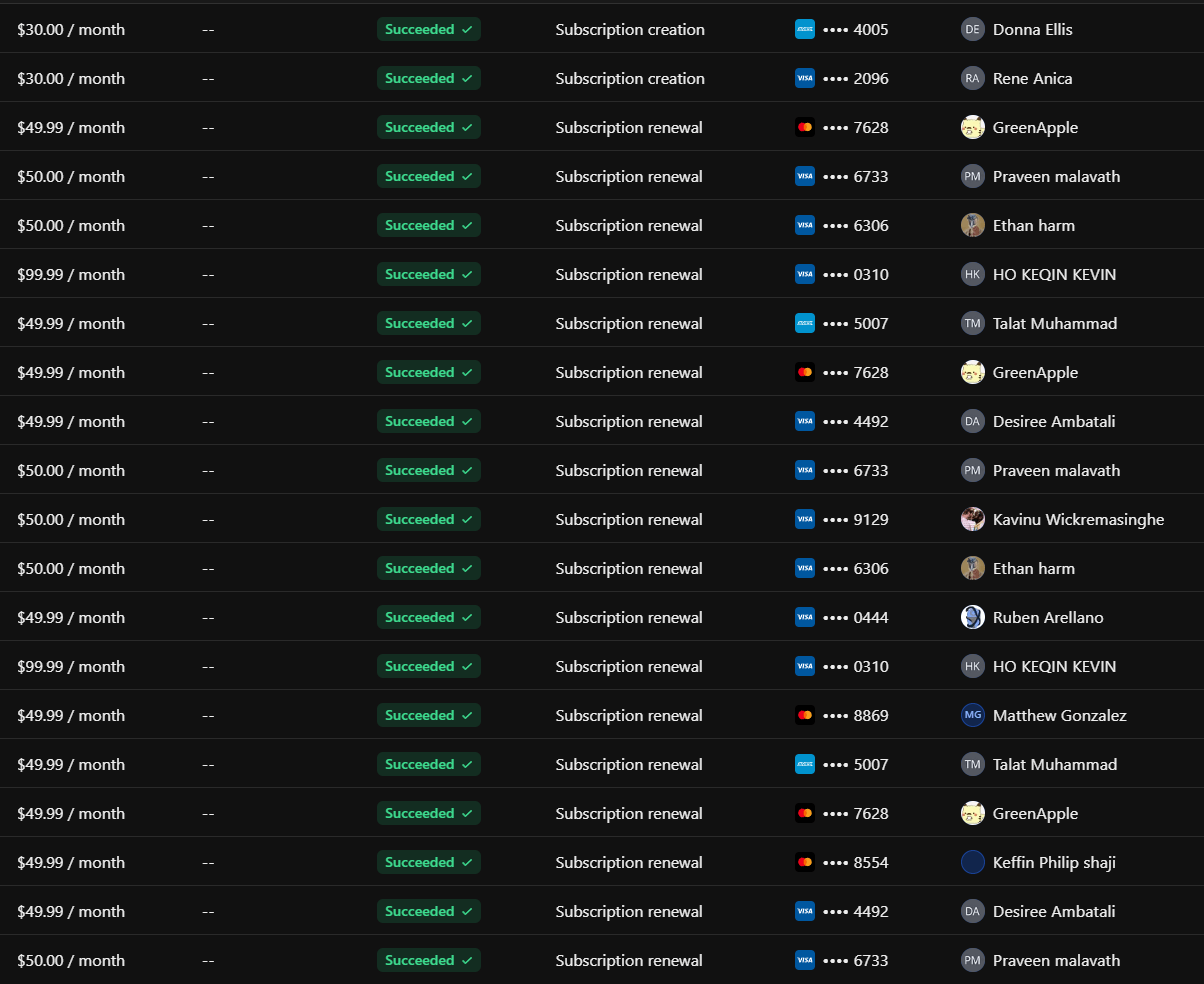Image resolution: width=1204 pixels, height=984 pixels.
Task: Click $49.99 / month in Ruben Arellano's row
Action: (x=71, y=618)
